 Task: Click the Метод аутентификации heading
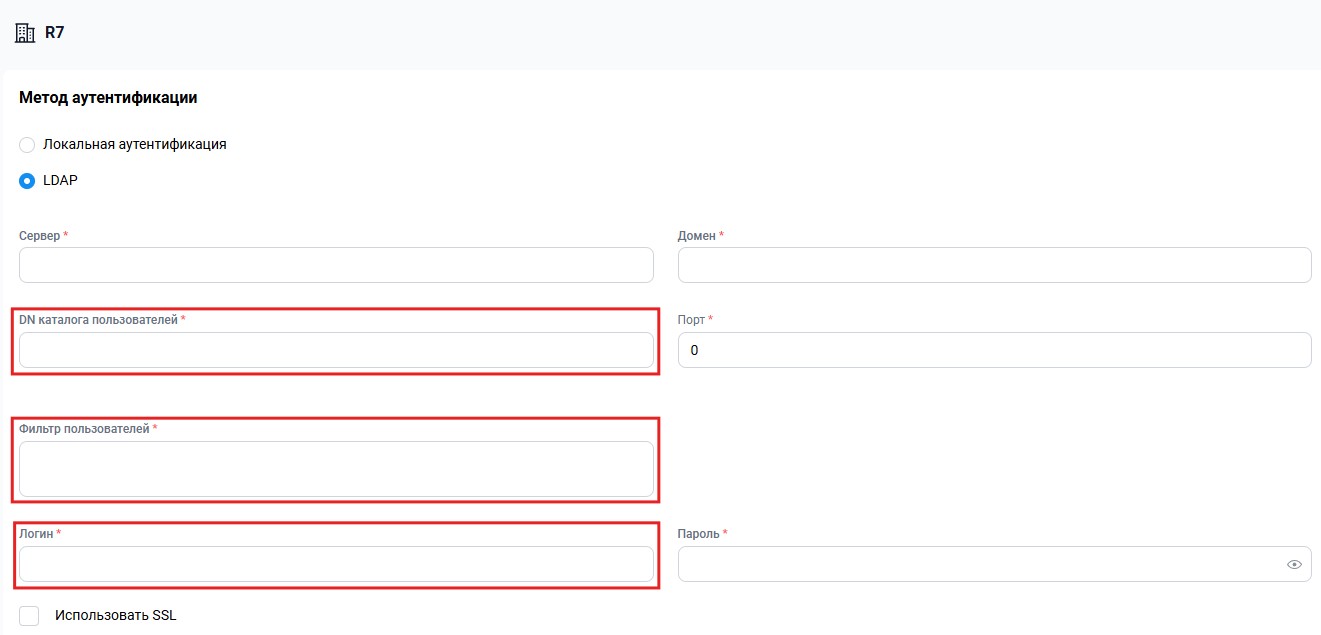[108, 98]
